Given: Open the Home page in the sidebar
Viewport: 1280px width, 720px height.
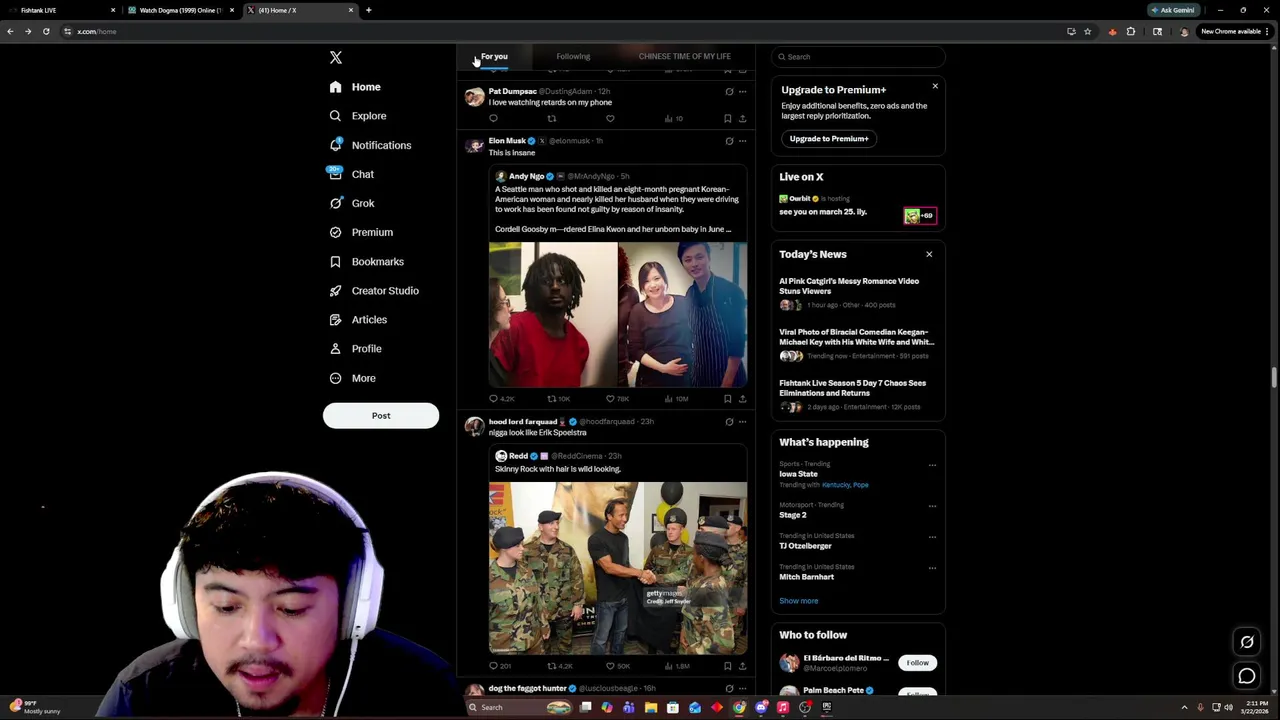Looking at the screenshot, I should click(355, 87).
